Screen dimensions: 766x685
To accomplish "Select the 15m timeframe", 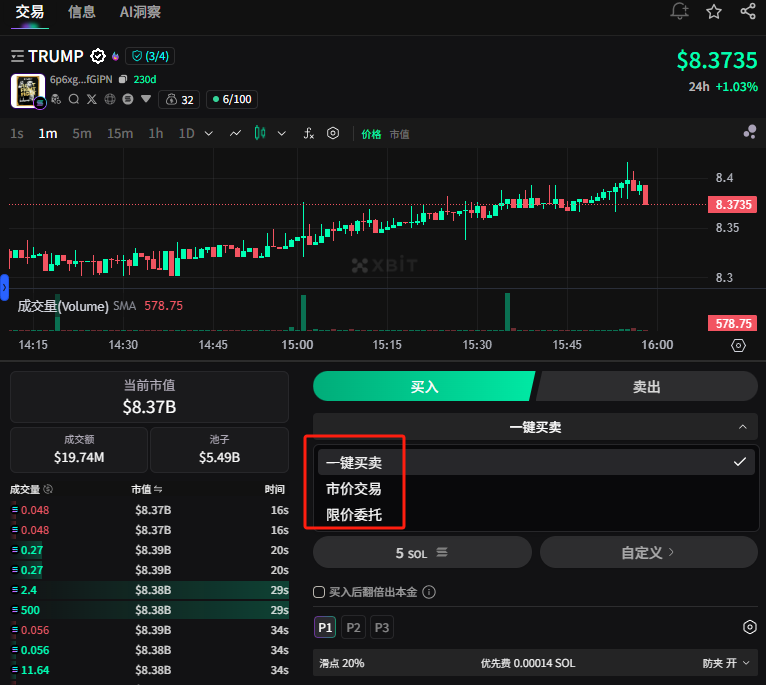I will click(x=120, y=133).
